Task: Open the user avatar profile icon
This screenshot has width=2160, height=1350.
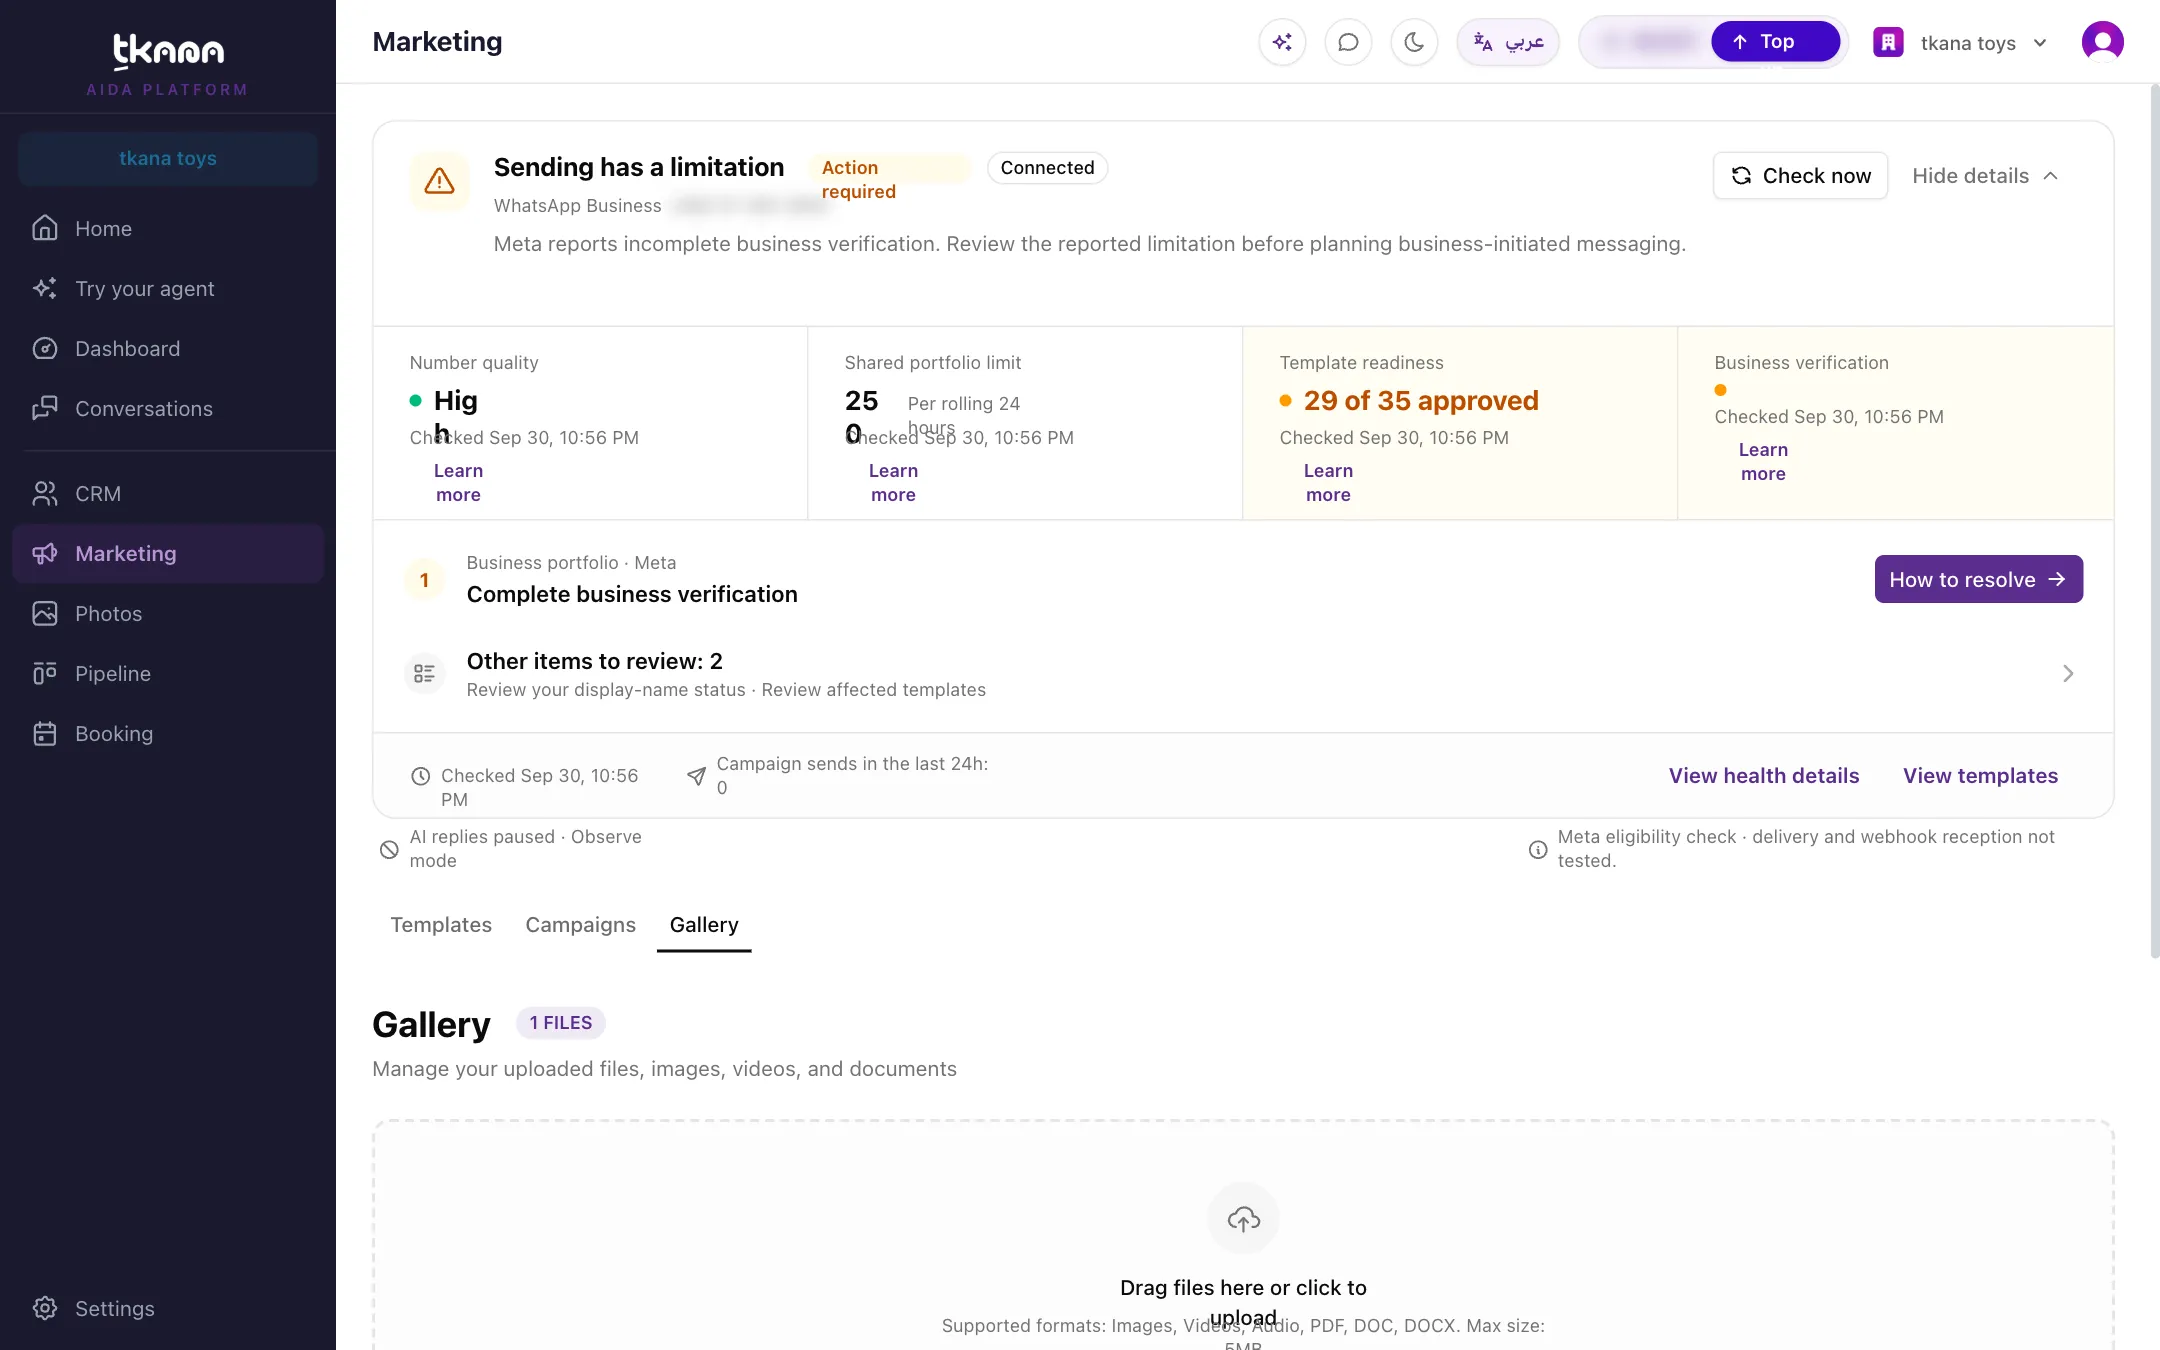Action: pos(2102,42)
